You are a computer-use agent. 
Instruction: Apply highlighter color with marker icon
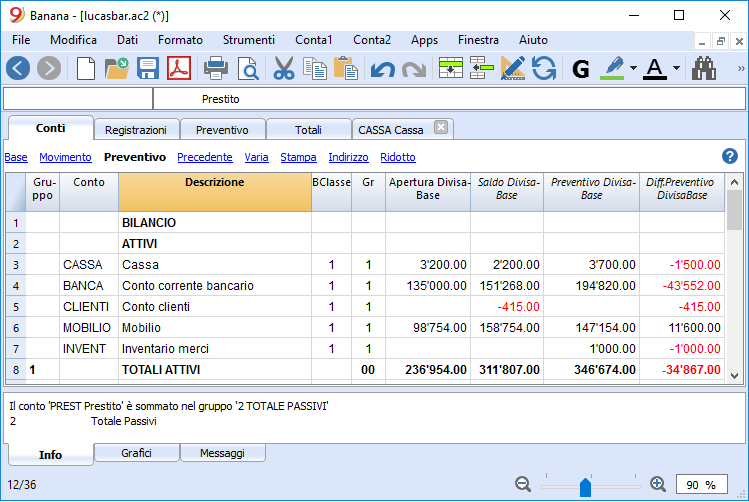tap(613, 68)
